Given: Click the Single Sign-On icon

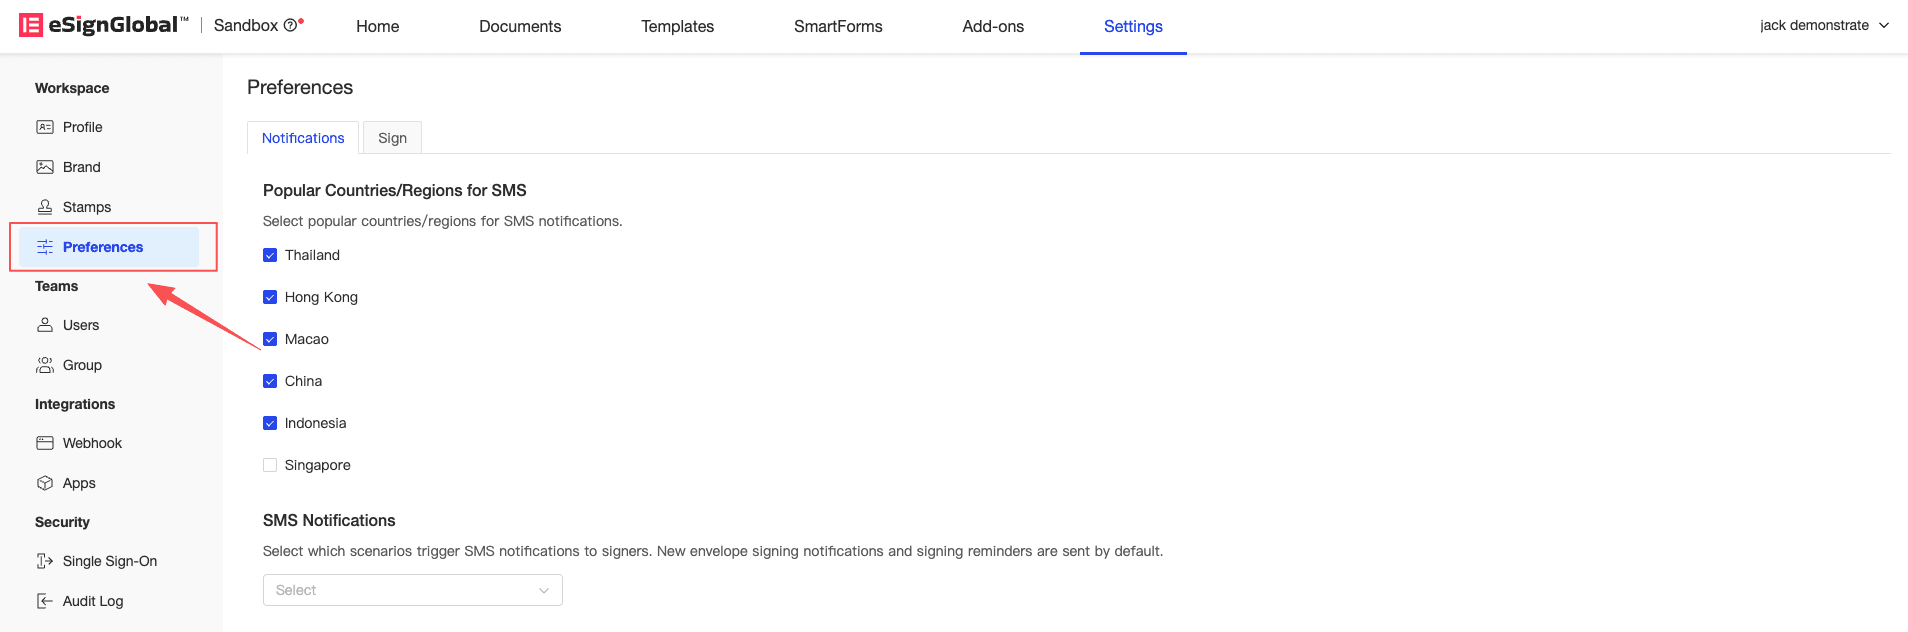Looking at the screenshot, I should (45, 561).
